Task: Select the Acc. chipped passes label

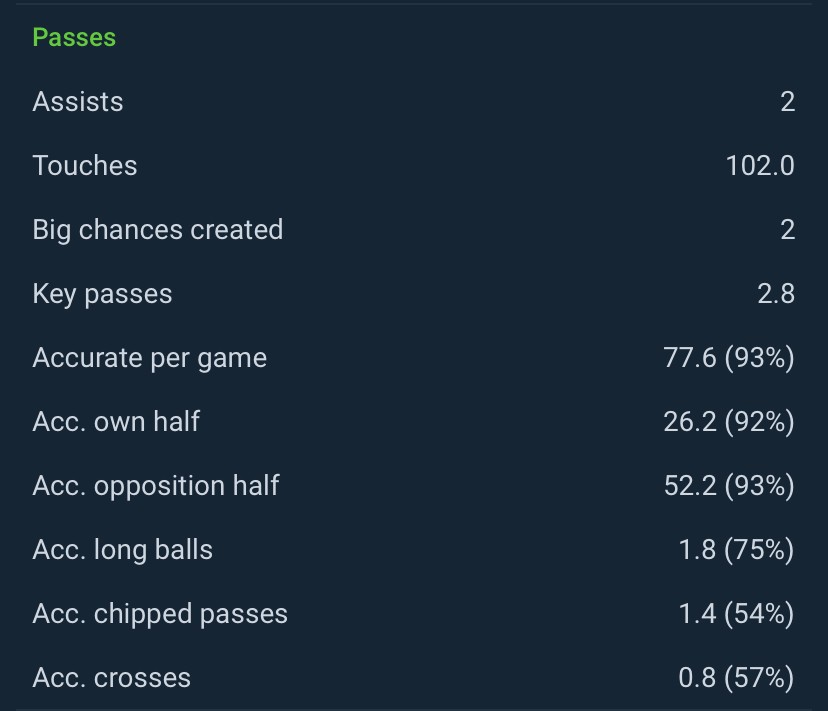Action: [x=160, y=614]
